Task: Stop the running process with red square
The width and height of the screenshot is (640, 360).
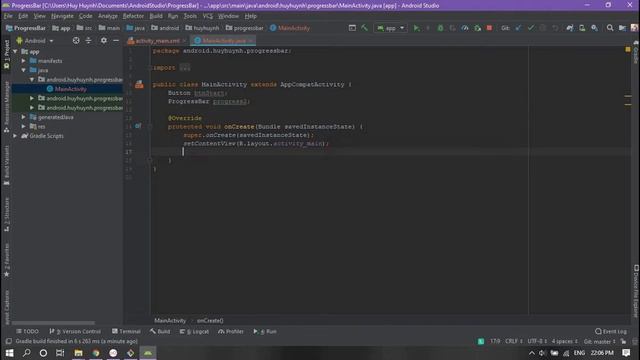Action: point(489,28)
